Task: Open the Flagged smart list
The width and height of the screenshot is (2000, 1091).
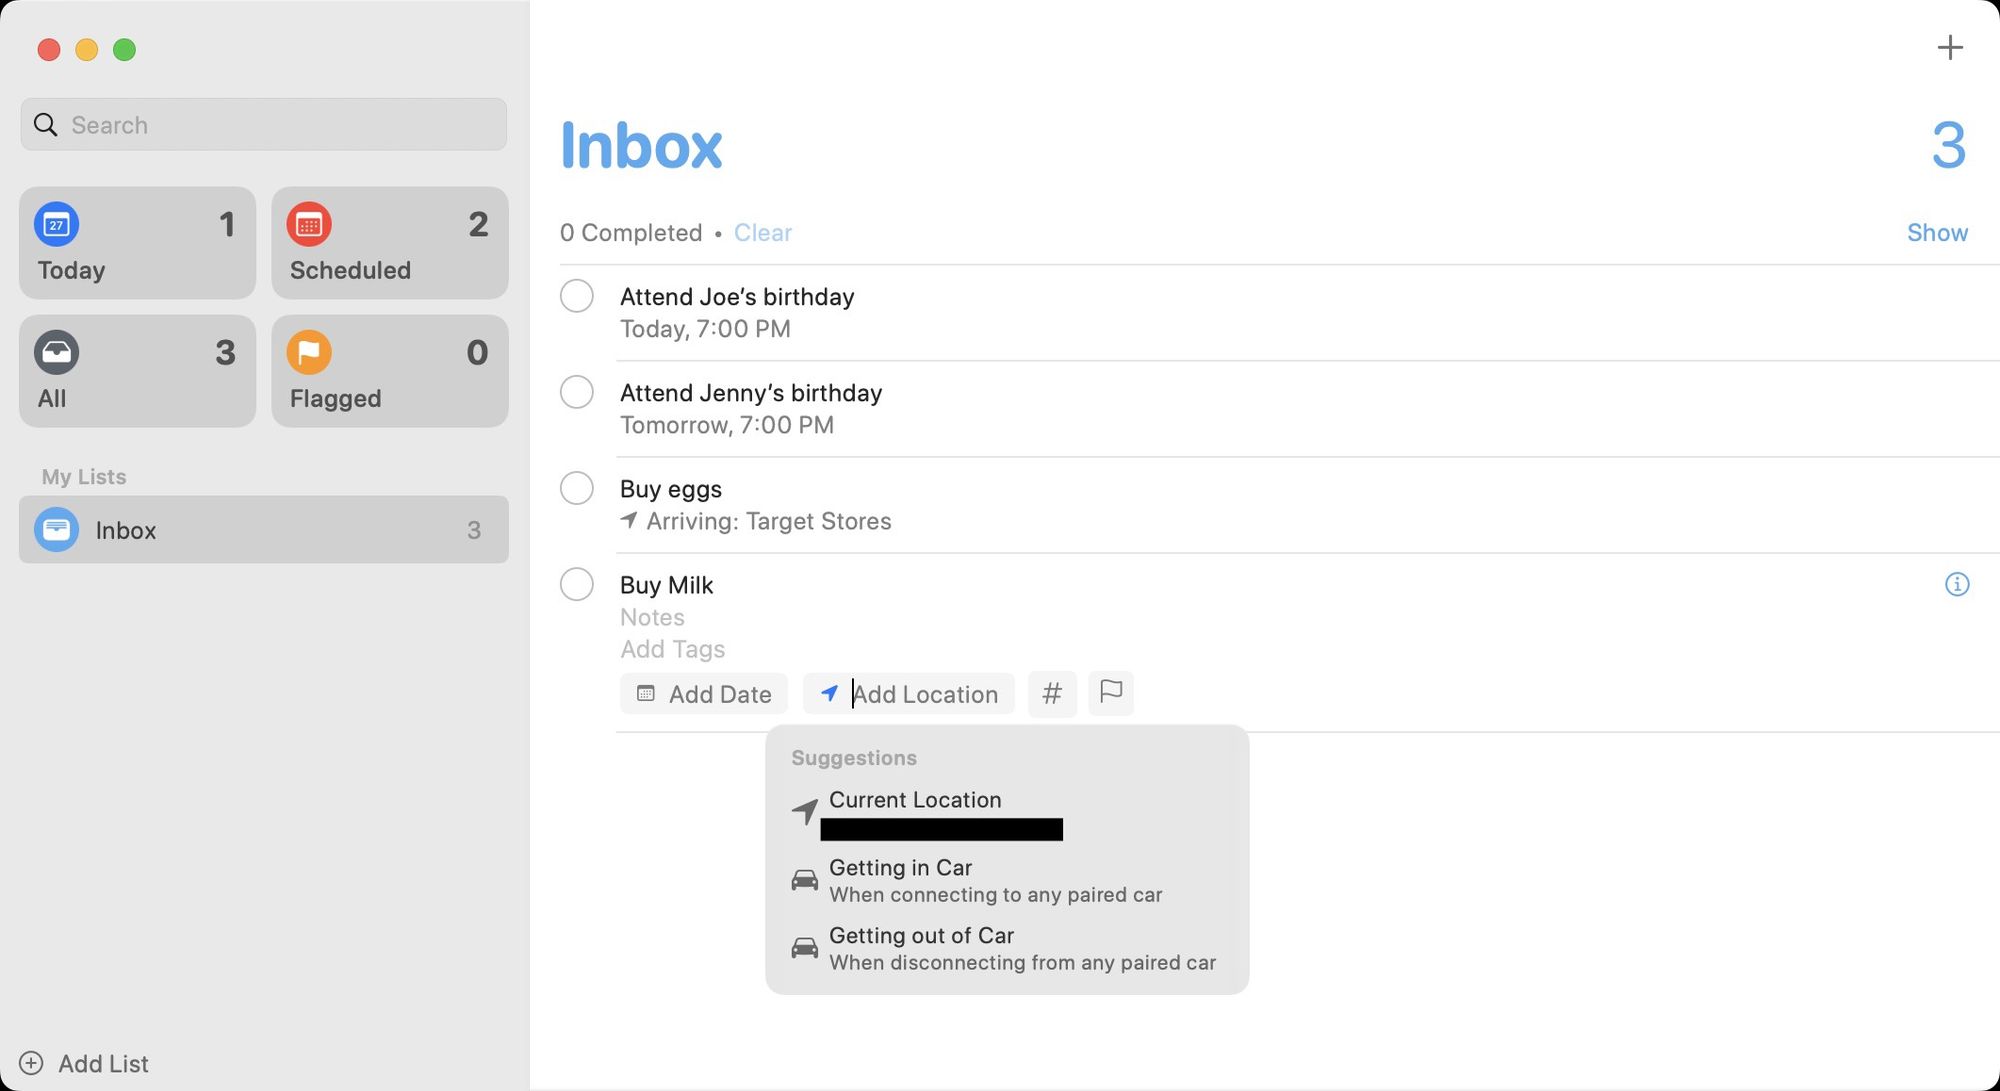Action: [x=389, y=371]
